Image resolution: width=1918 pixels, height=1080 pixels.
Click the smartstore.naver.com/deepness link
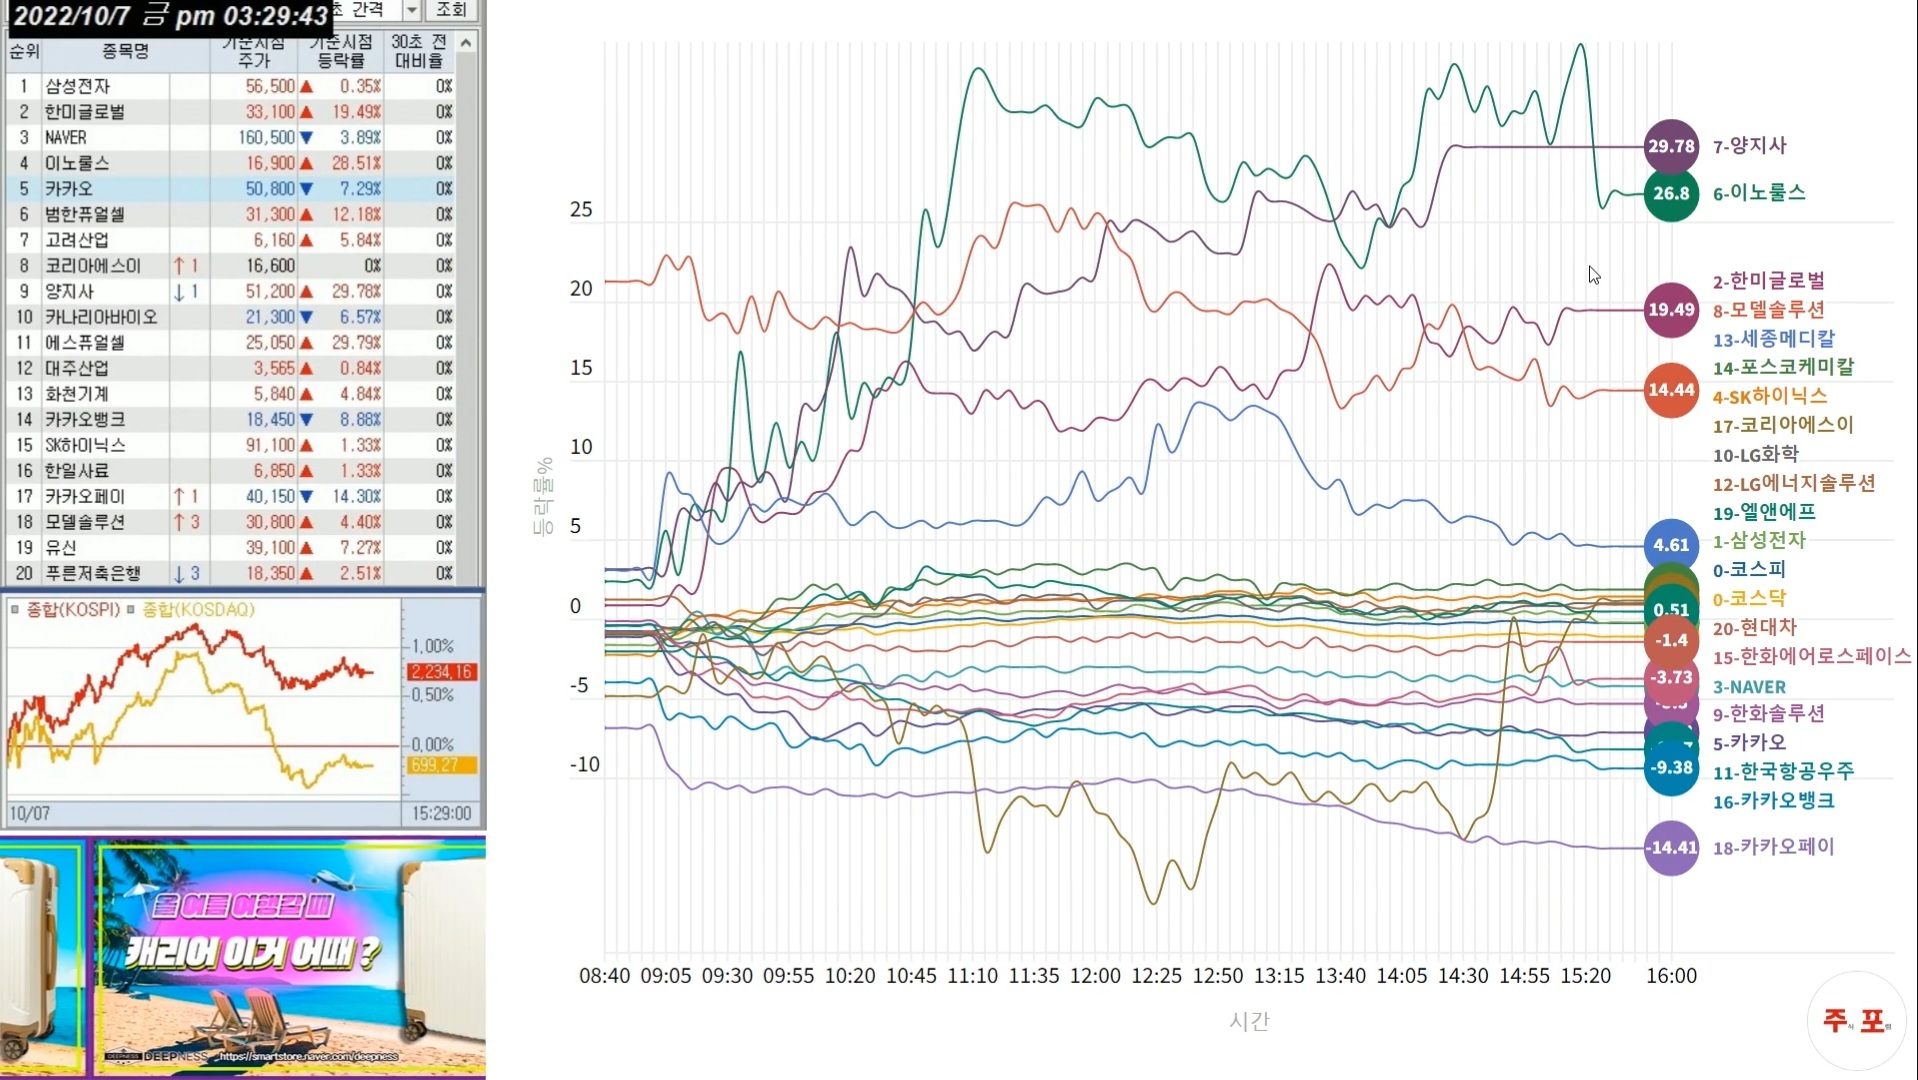click(309, 1056)
